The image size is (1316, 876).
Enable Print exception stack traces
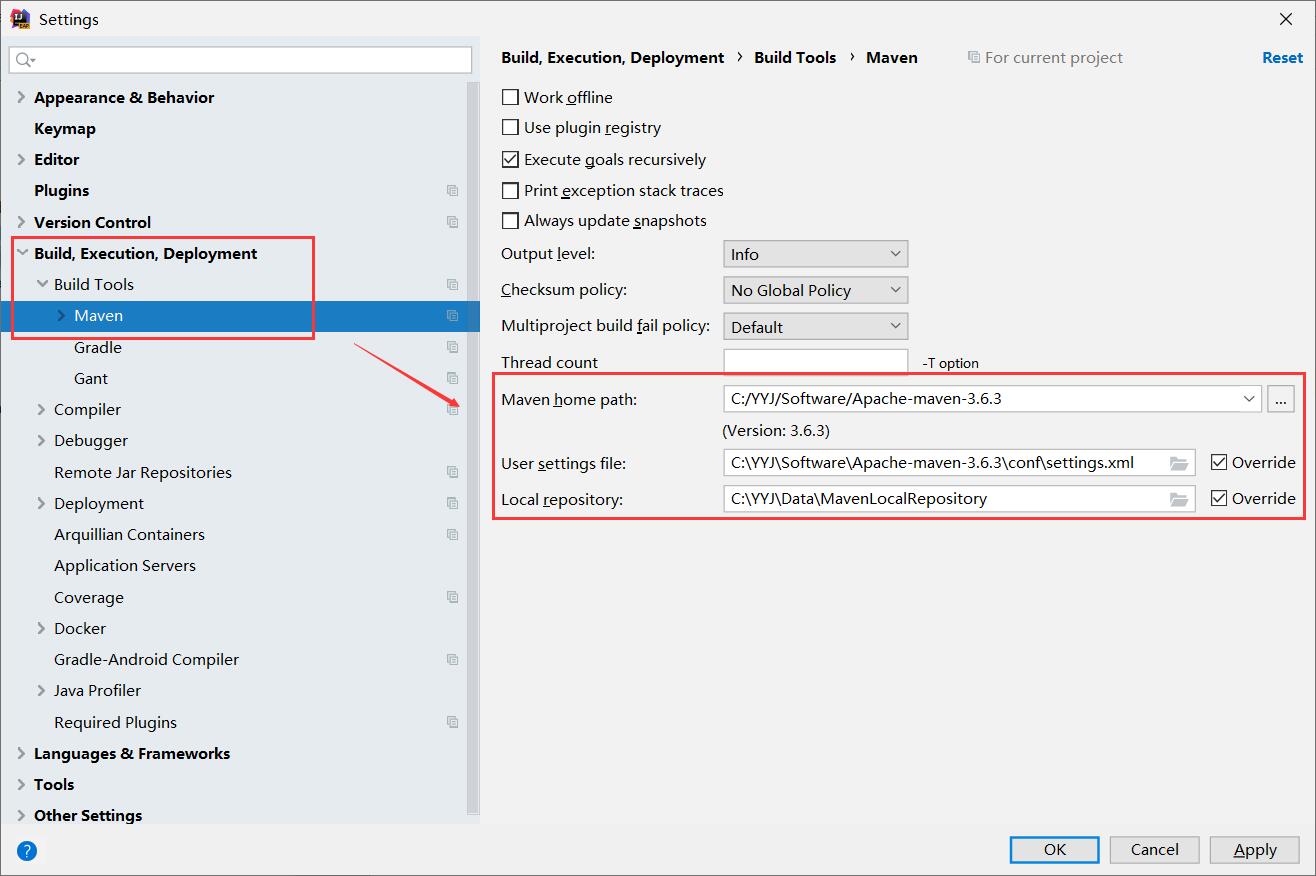pyautogui.click(x=510, y=190)
